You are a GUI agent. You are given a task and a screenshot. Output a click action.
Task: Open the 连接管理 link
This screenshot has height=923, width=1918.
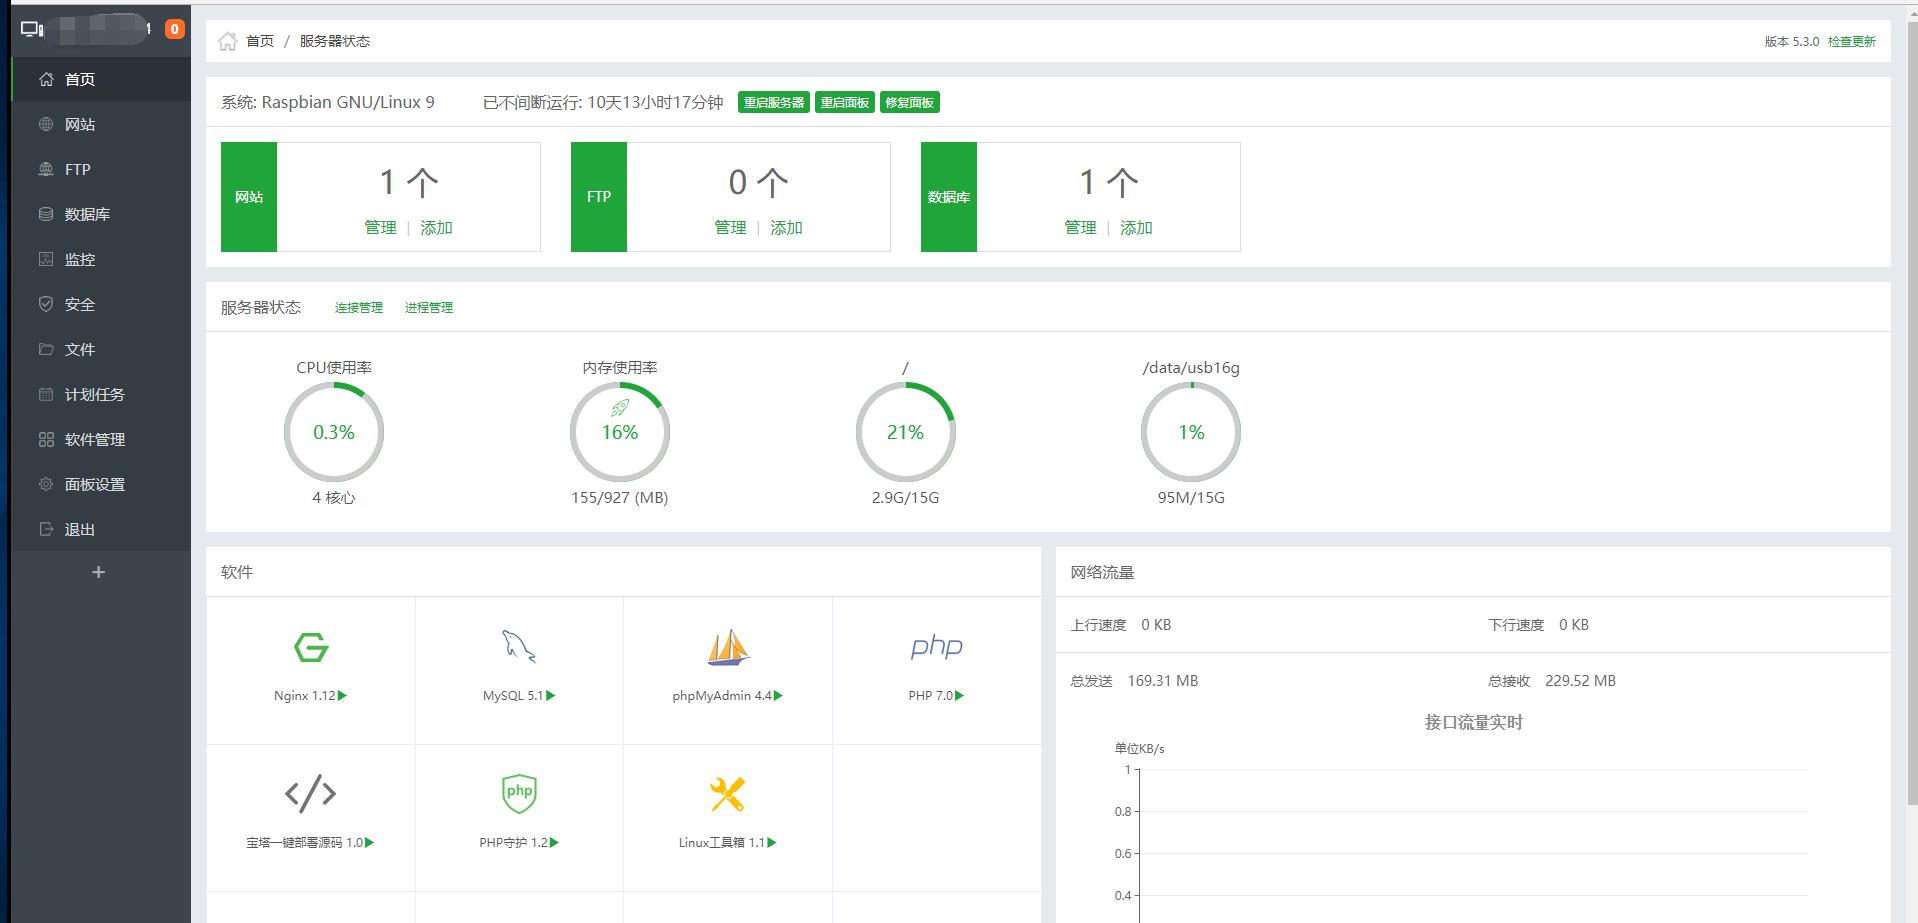click(x=359, y=308)
